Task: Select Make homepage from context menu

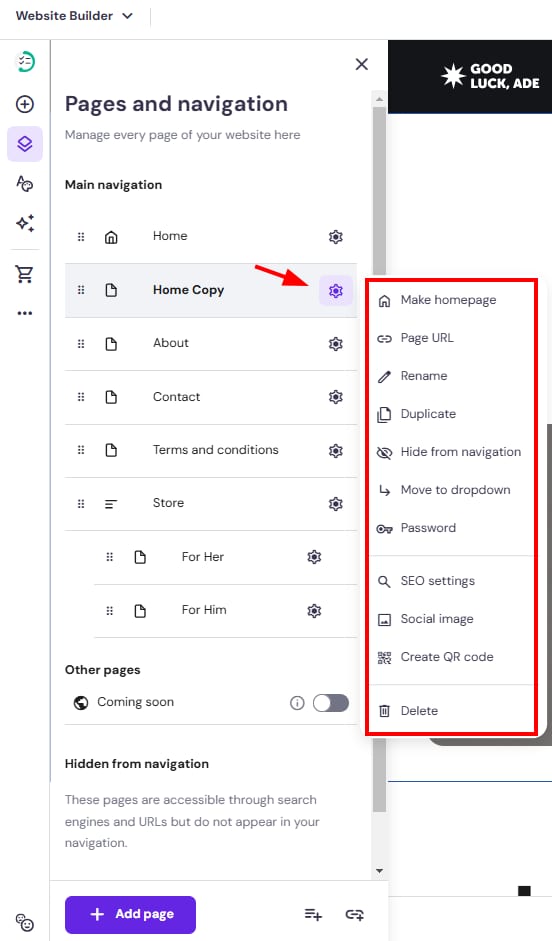Action: pyautogui.click(x=449, y=300)
